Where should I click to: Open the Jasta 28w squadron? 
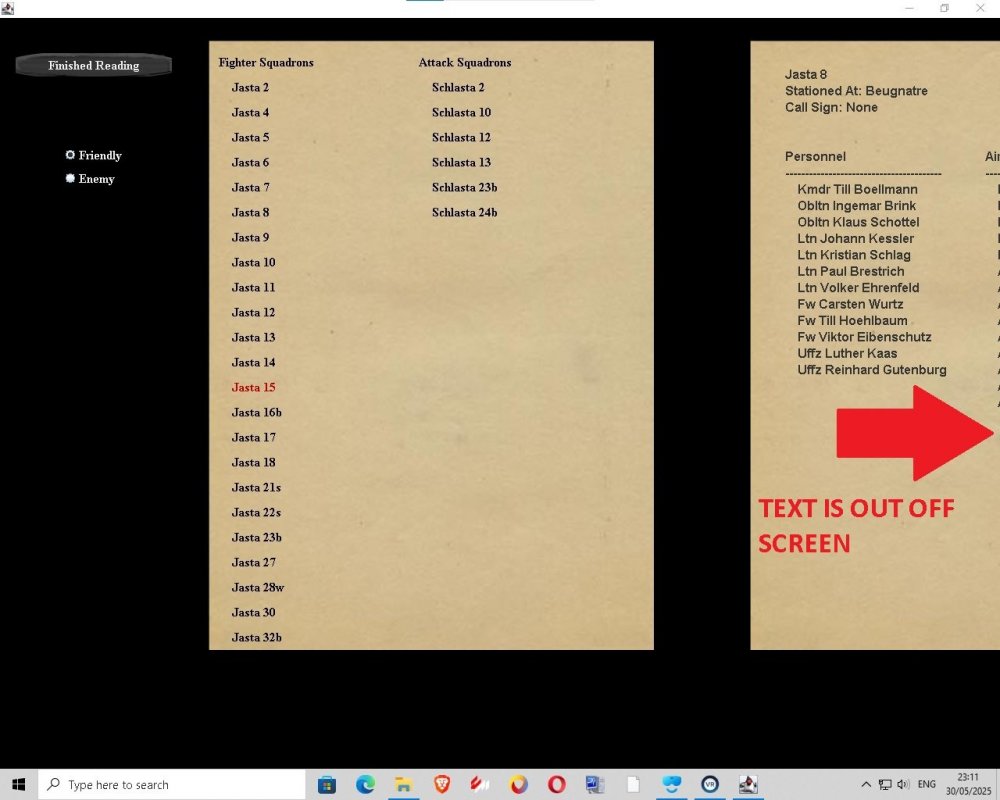pos(258,588)
